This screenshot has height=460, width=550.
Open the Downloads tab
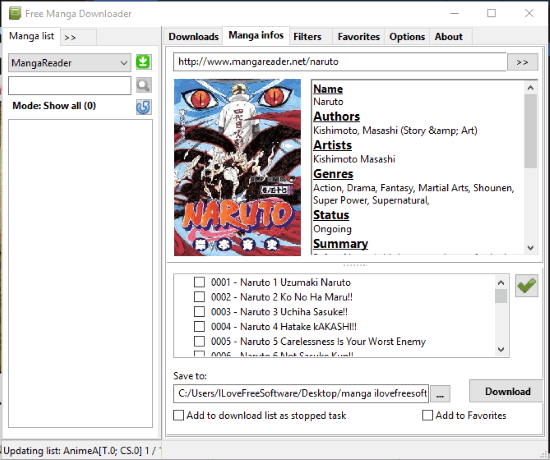pyautogui.click(x=193, y=36)
